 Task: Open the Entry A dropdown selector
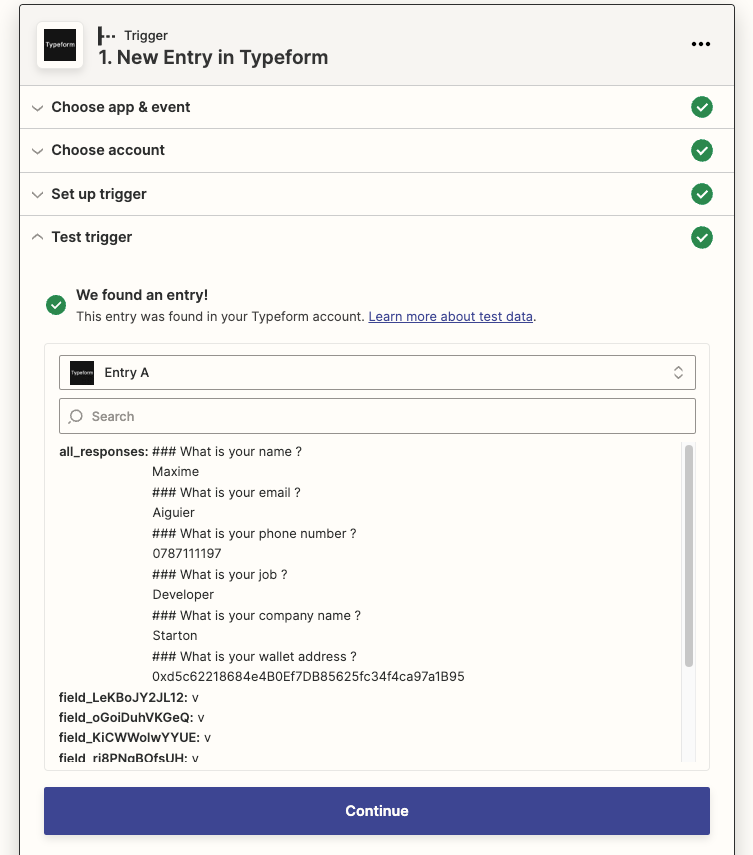point(377,372)
